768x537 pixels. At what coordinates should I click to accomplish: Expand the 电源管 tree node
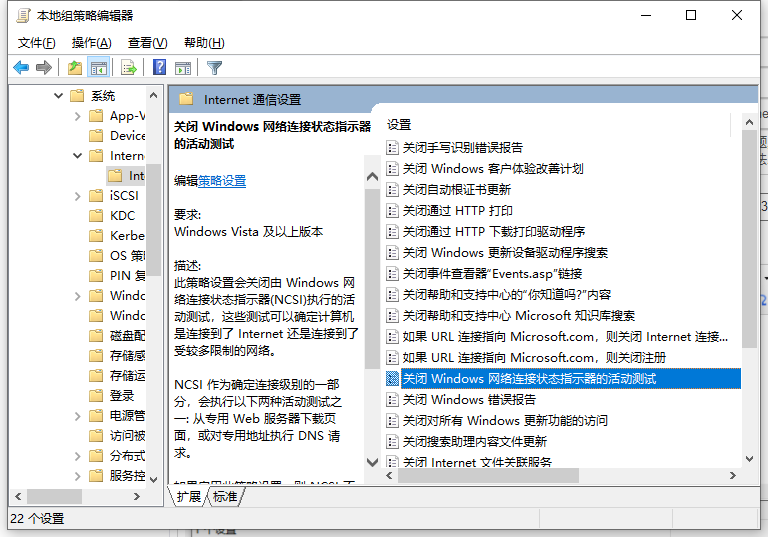click(77, 416)
